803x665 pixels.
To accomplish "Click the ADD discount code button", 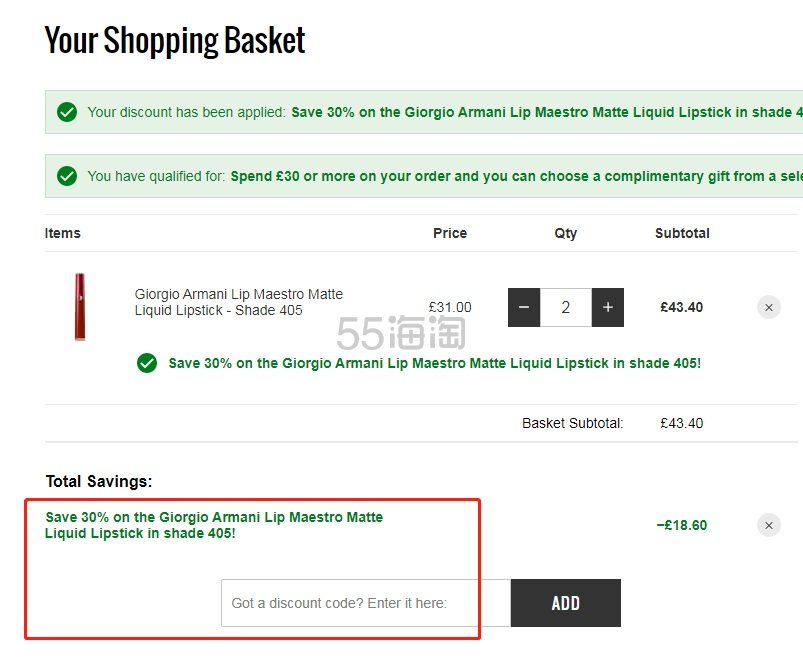I will pyautogui.click(x=566, y=603).
